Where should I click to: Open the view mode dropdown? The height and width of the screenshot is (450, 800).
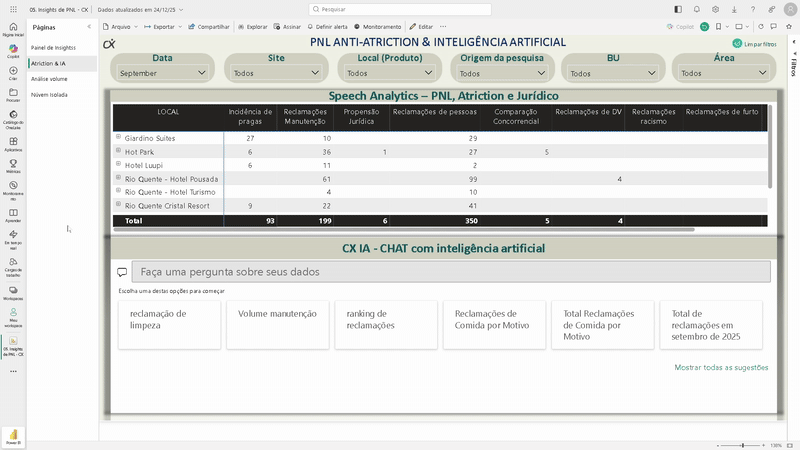coord(742,27)
